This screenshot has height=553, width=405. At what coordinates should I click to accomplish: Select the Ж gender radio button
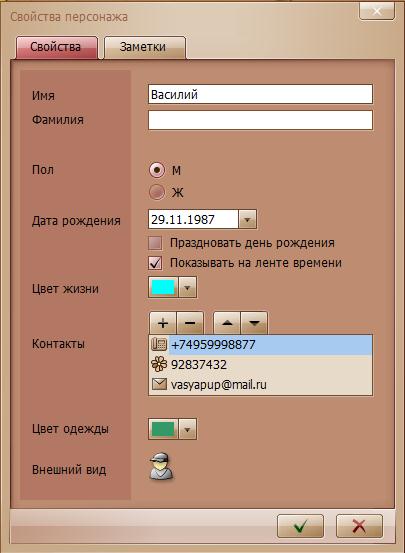[157, 192]
